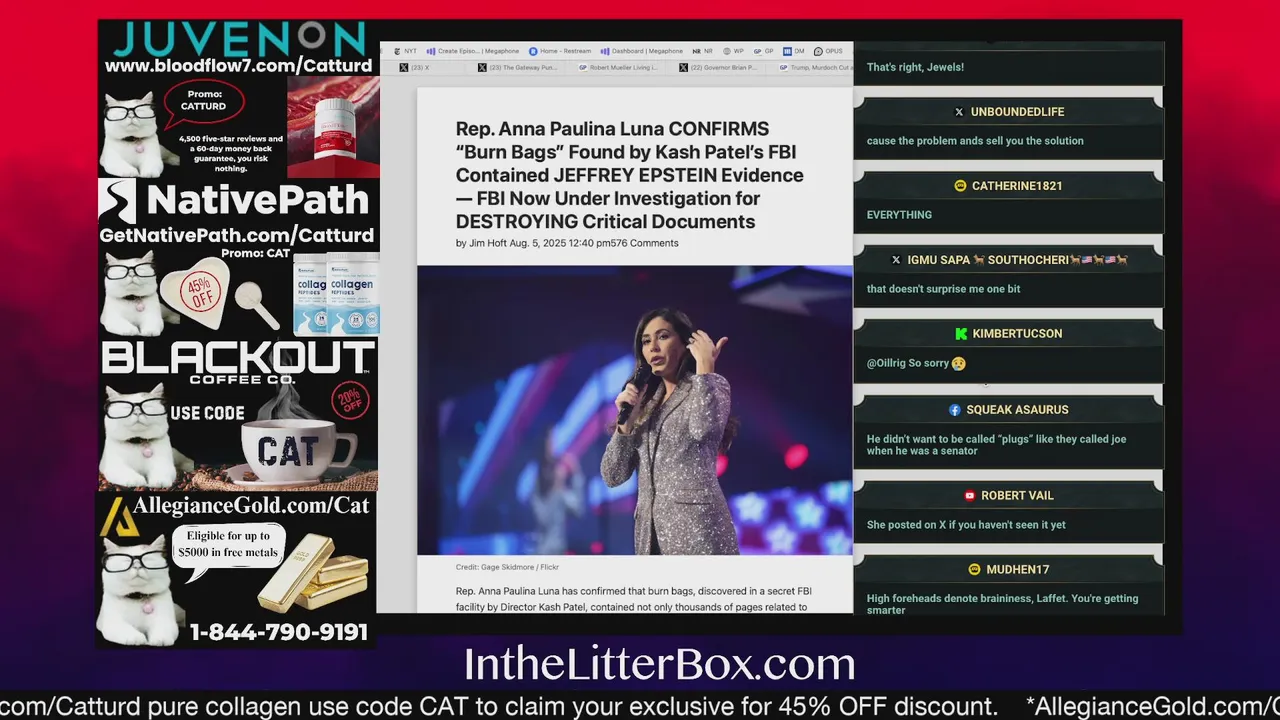The width and height of the screenshot is (1280, 720).
Task: Open the NR bookmark
Action: (703, 51)
